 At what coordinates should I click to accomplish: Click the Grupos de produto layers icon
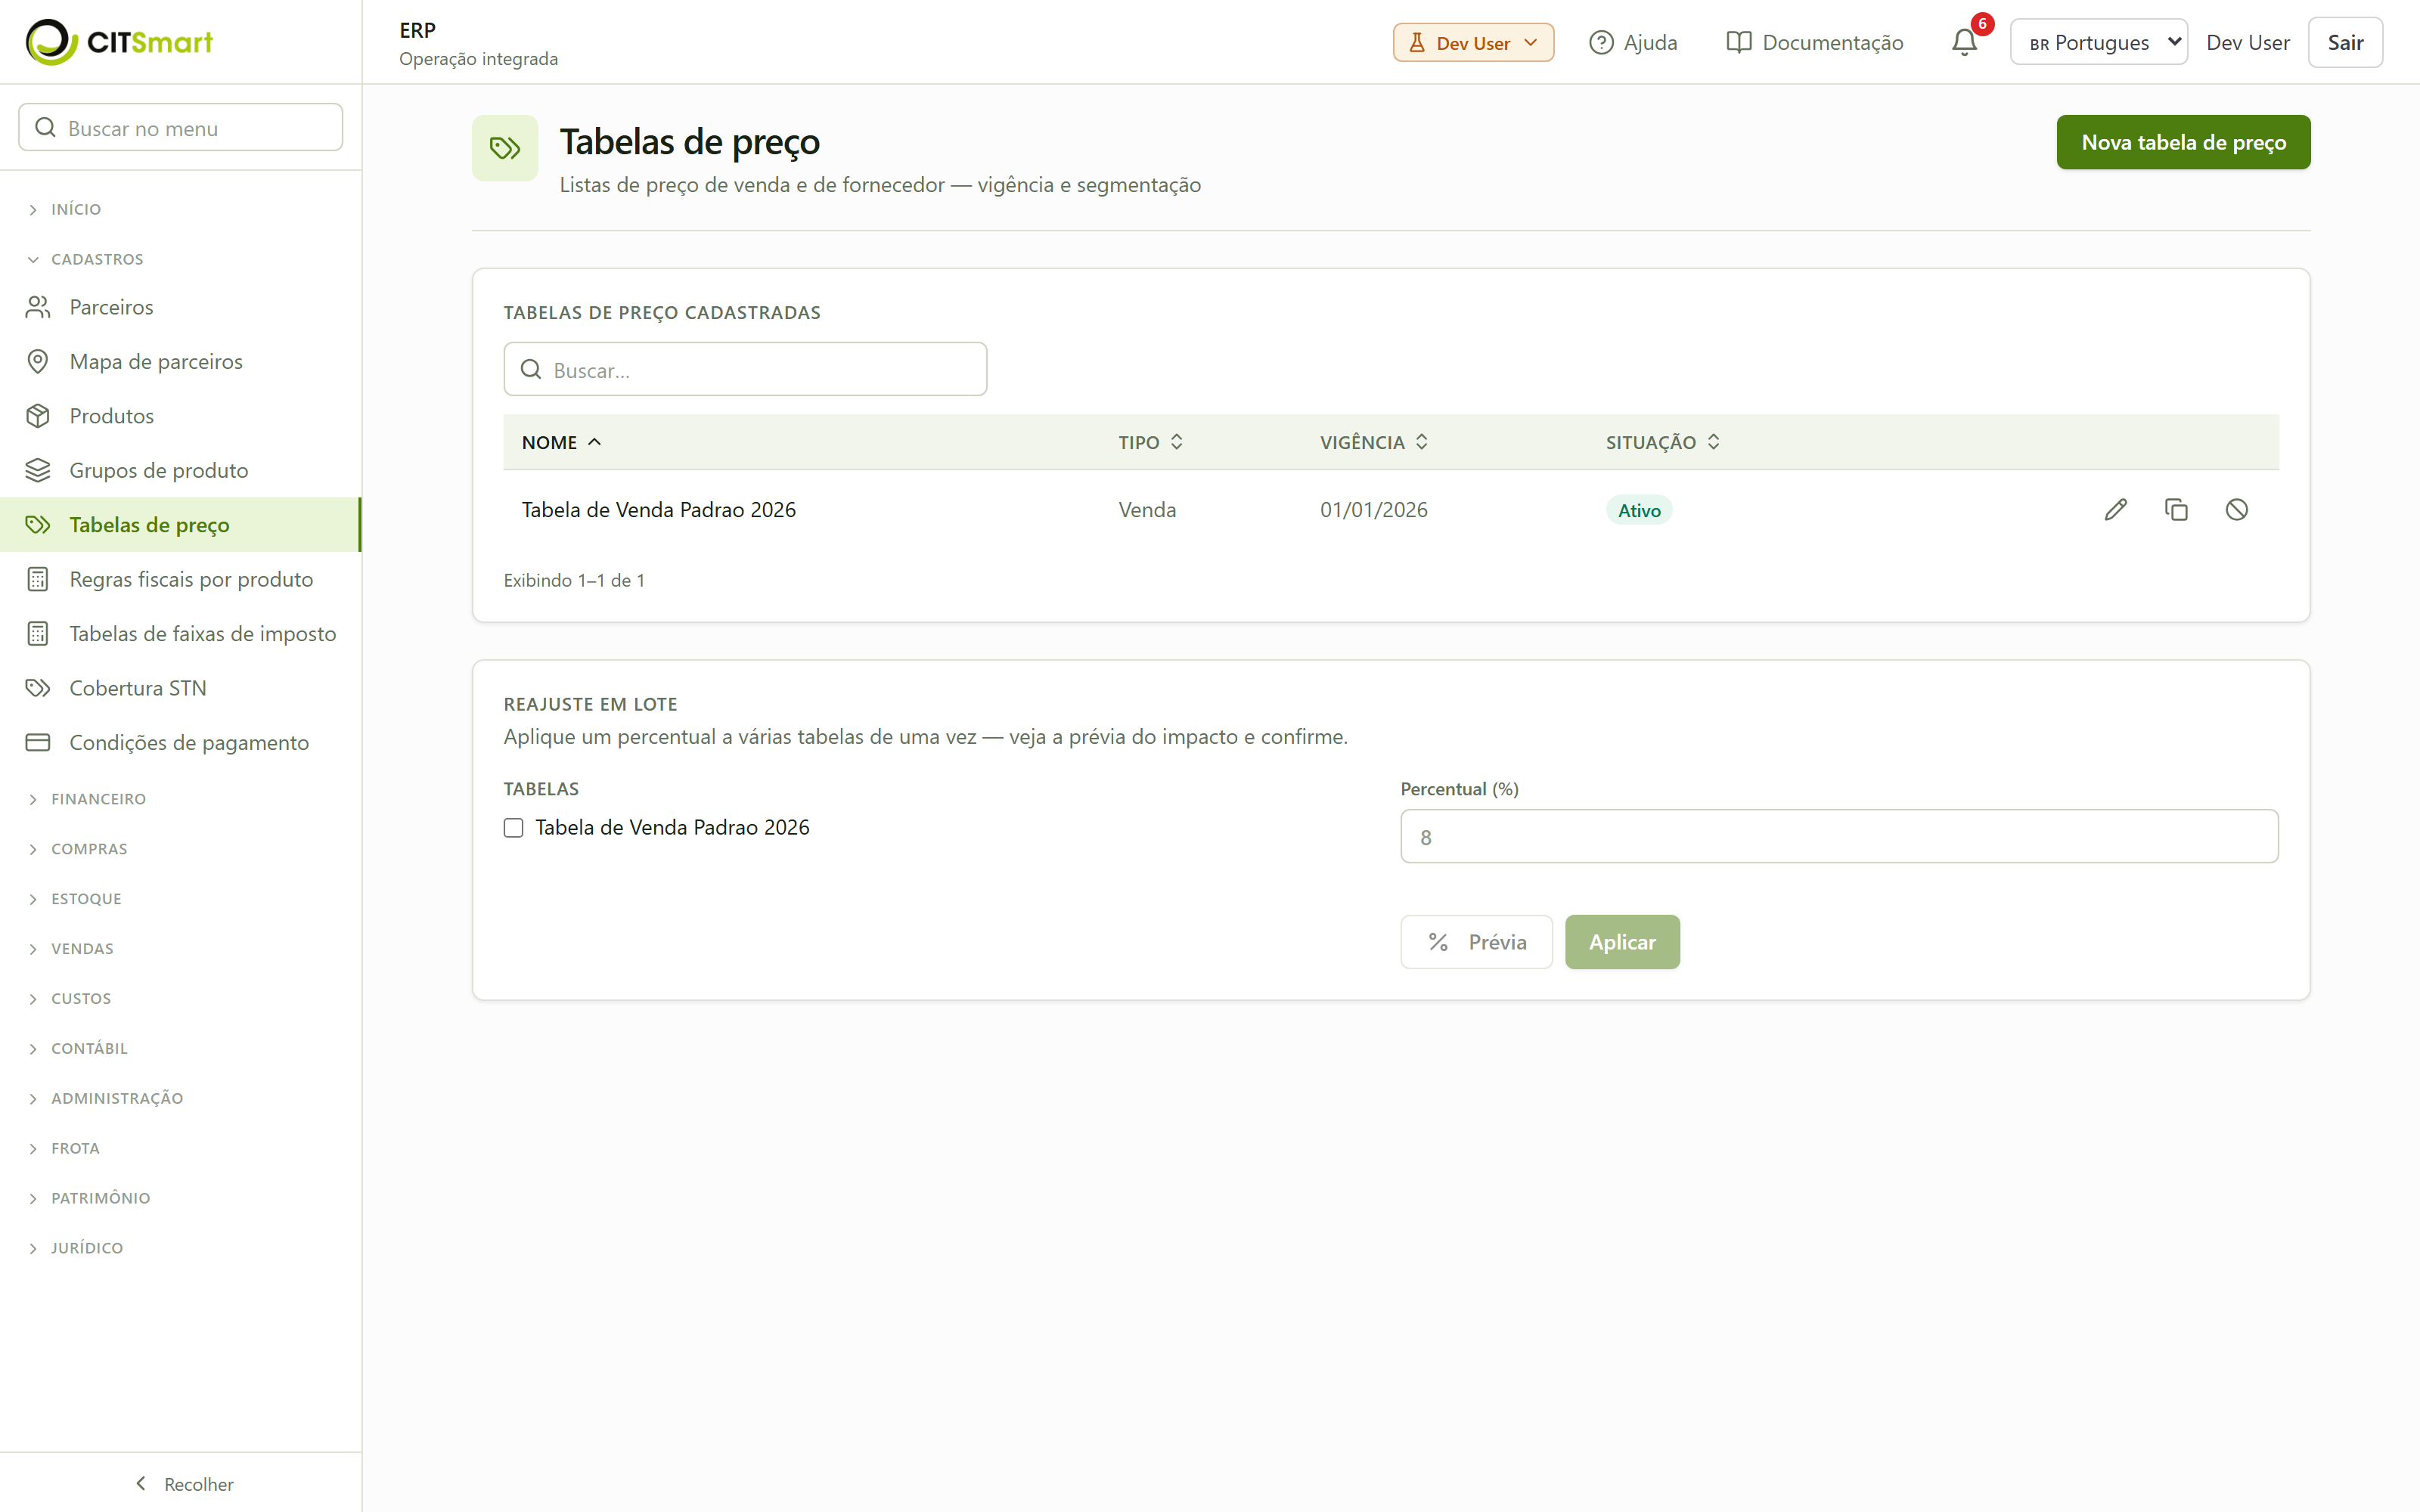point(38,470)
